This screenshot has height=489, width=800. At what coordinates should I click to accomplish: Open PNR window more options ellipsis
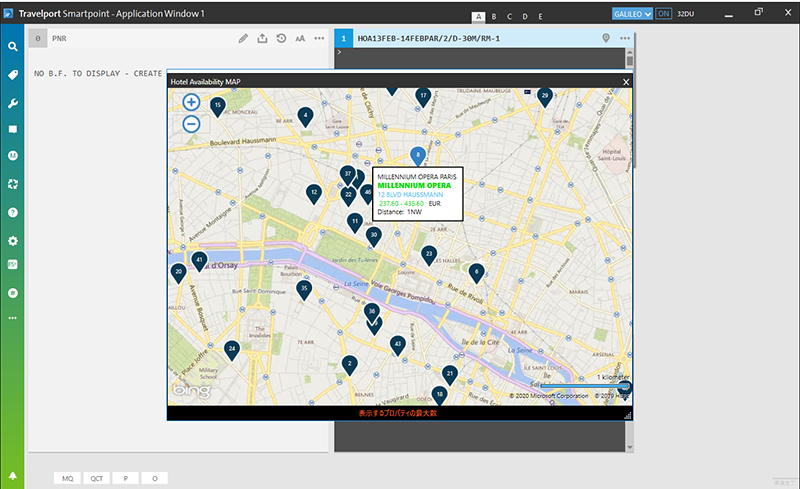coord(319,38)
